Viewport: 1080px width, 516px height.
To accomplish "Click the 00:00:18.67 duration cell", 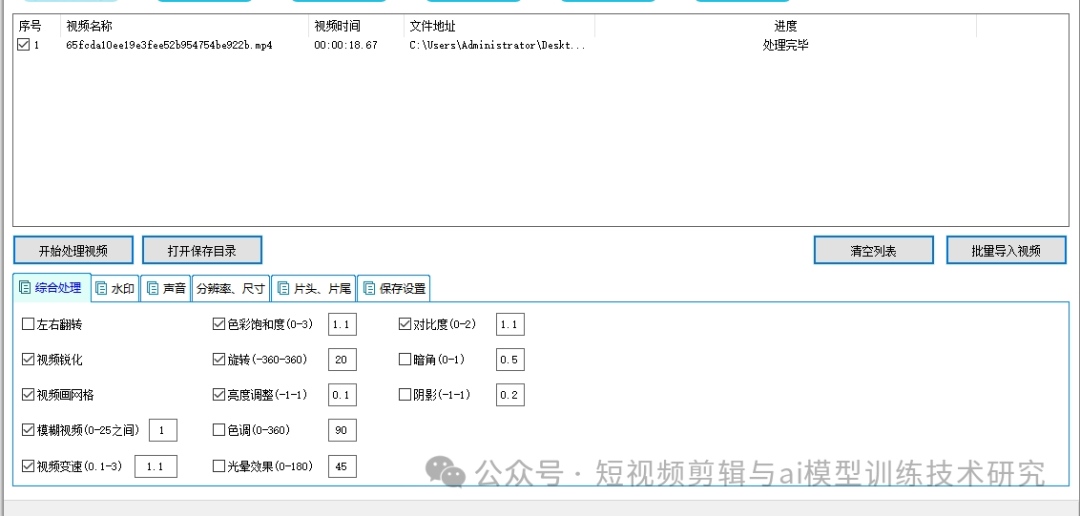I will click(346, 45).
